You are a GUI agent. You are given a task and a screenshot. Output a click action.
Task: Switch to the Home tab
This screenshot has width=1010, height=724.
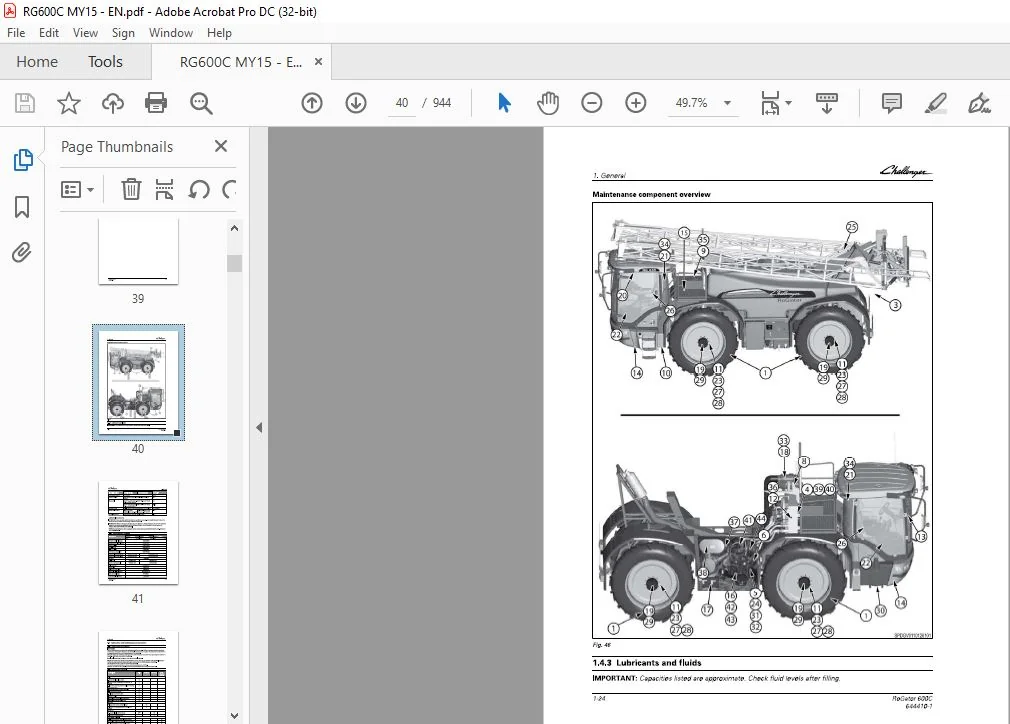(37, 62)
